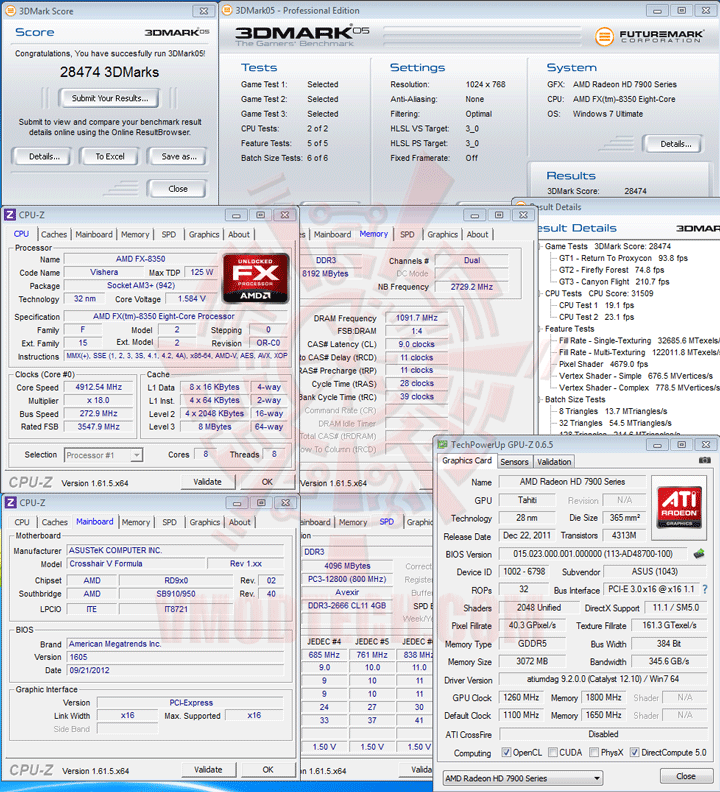
Task: Click the CPU-Z icon in the CPU tab window's title bar
Action: (x=10, y=215)
